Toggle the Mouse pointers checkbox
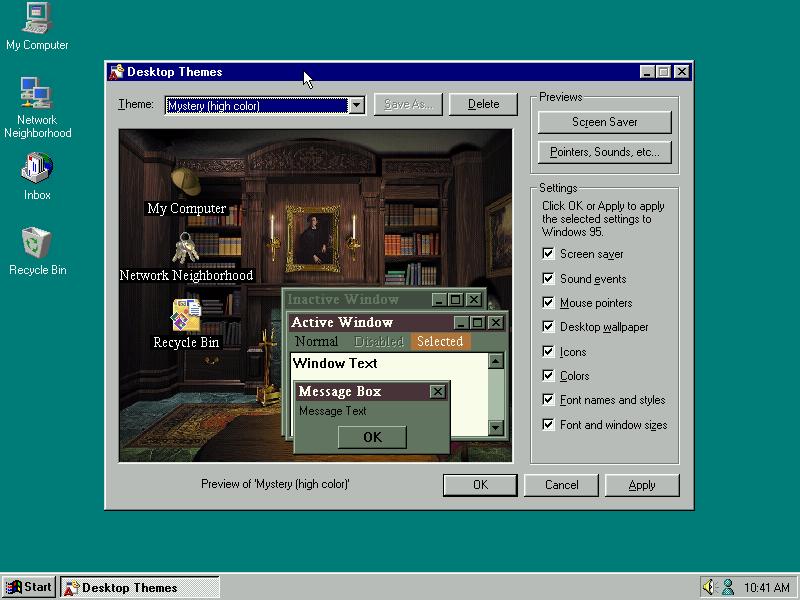Screen dimensions: 800x600 pos(548,303)
